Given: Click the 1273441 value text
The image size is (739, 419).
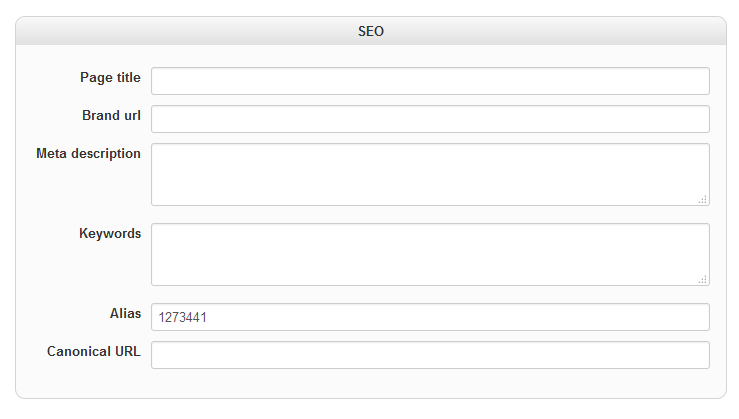Looking at the screenshot, I should (182, 318).
